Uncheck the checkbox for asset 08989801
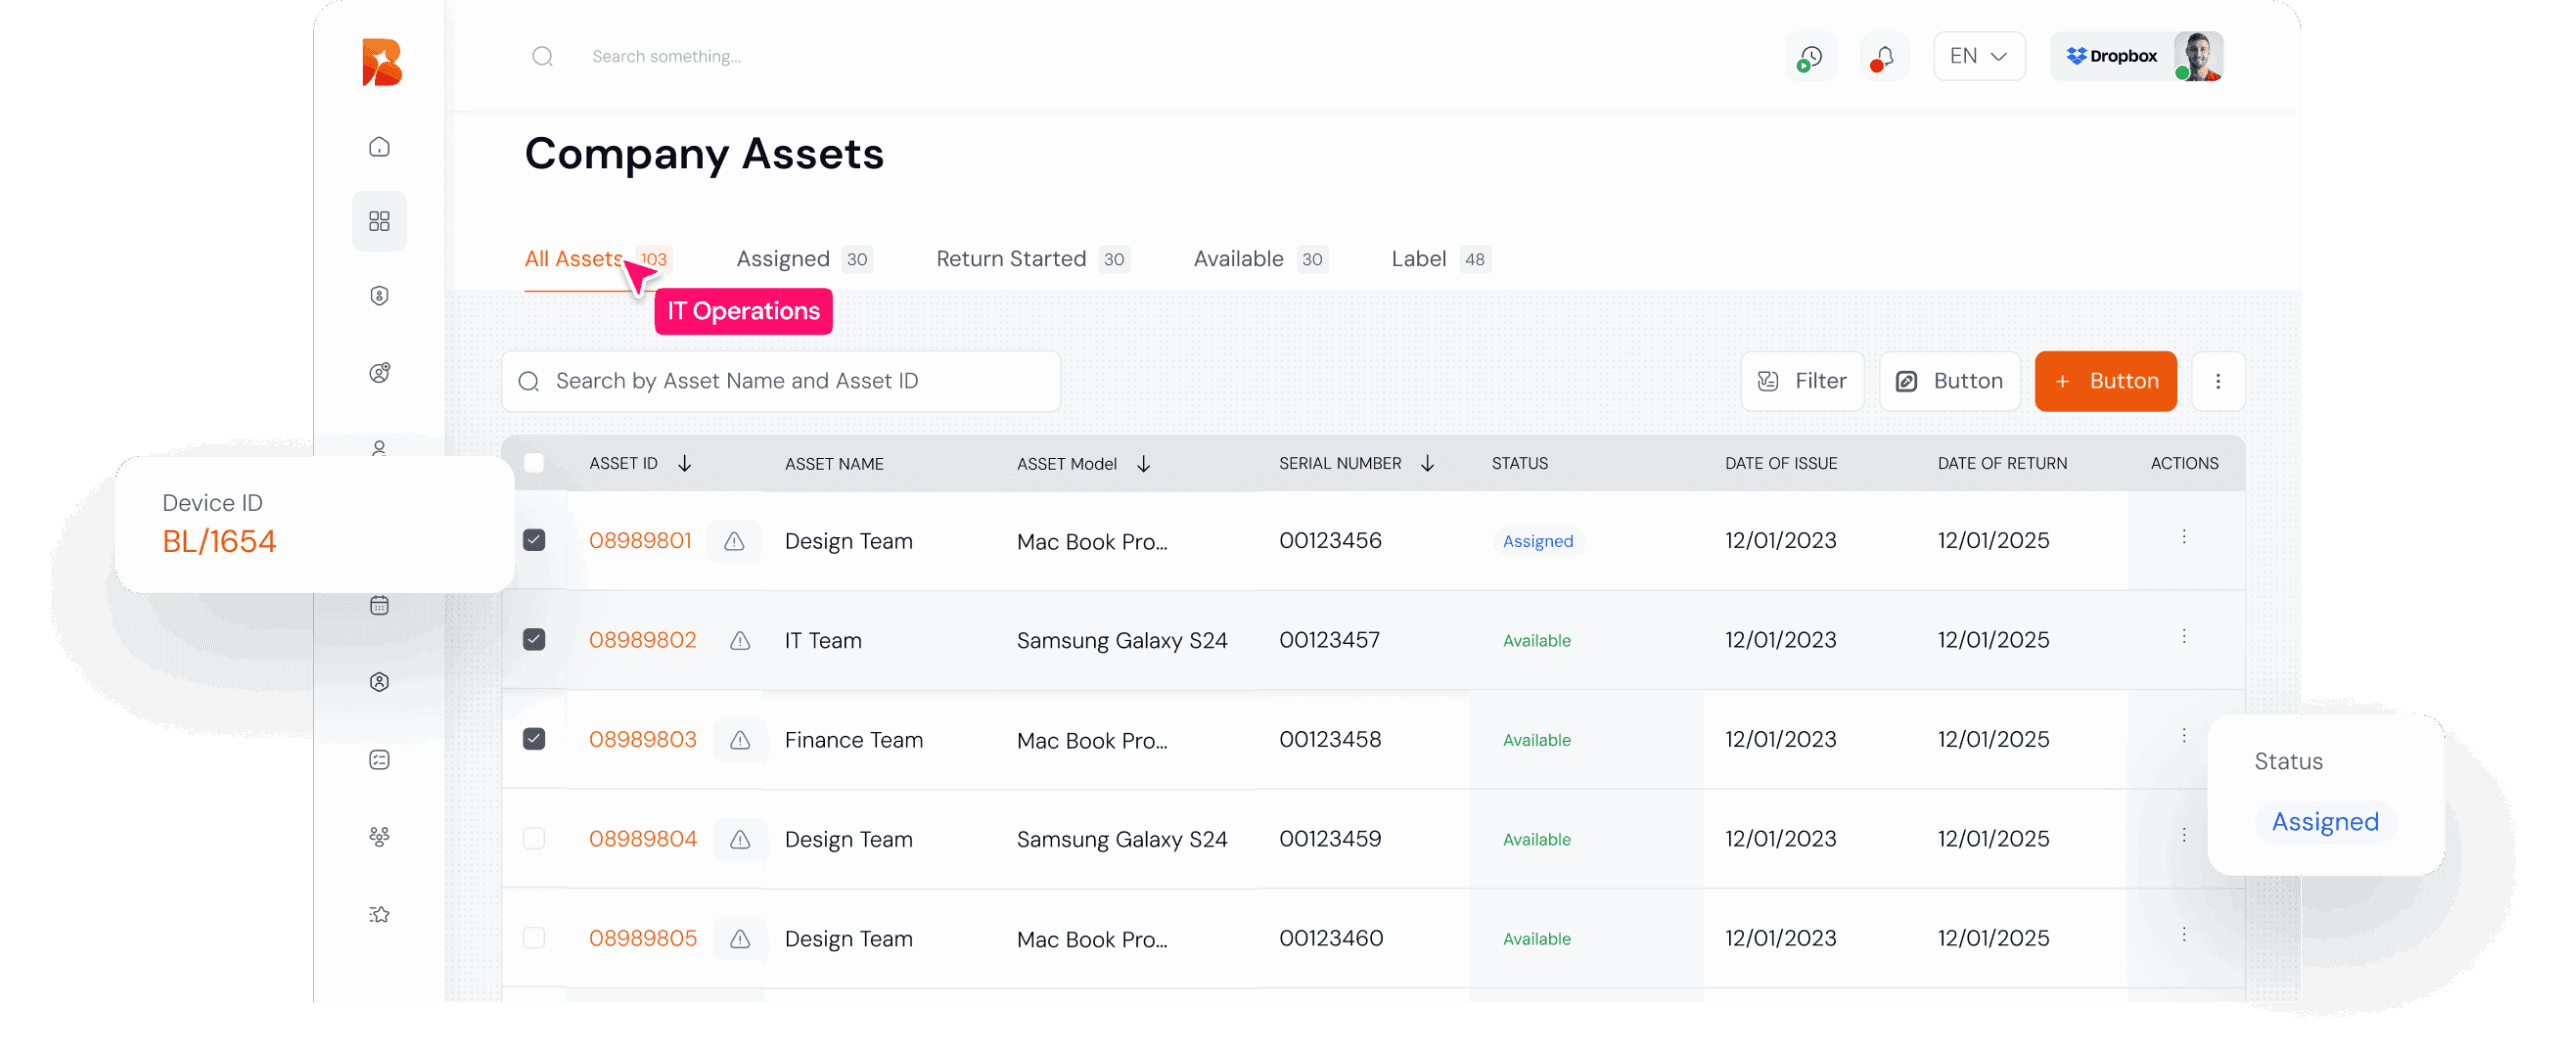Screen dimensions: 2560x1054 [534, 540]
